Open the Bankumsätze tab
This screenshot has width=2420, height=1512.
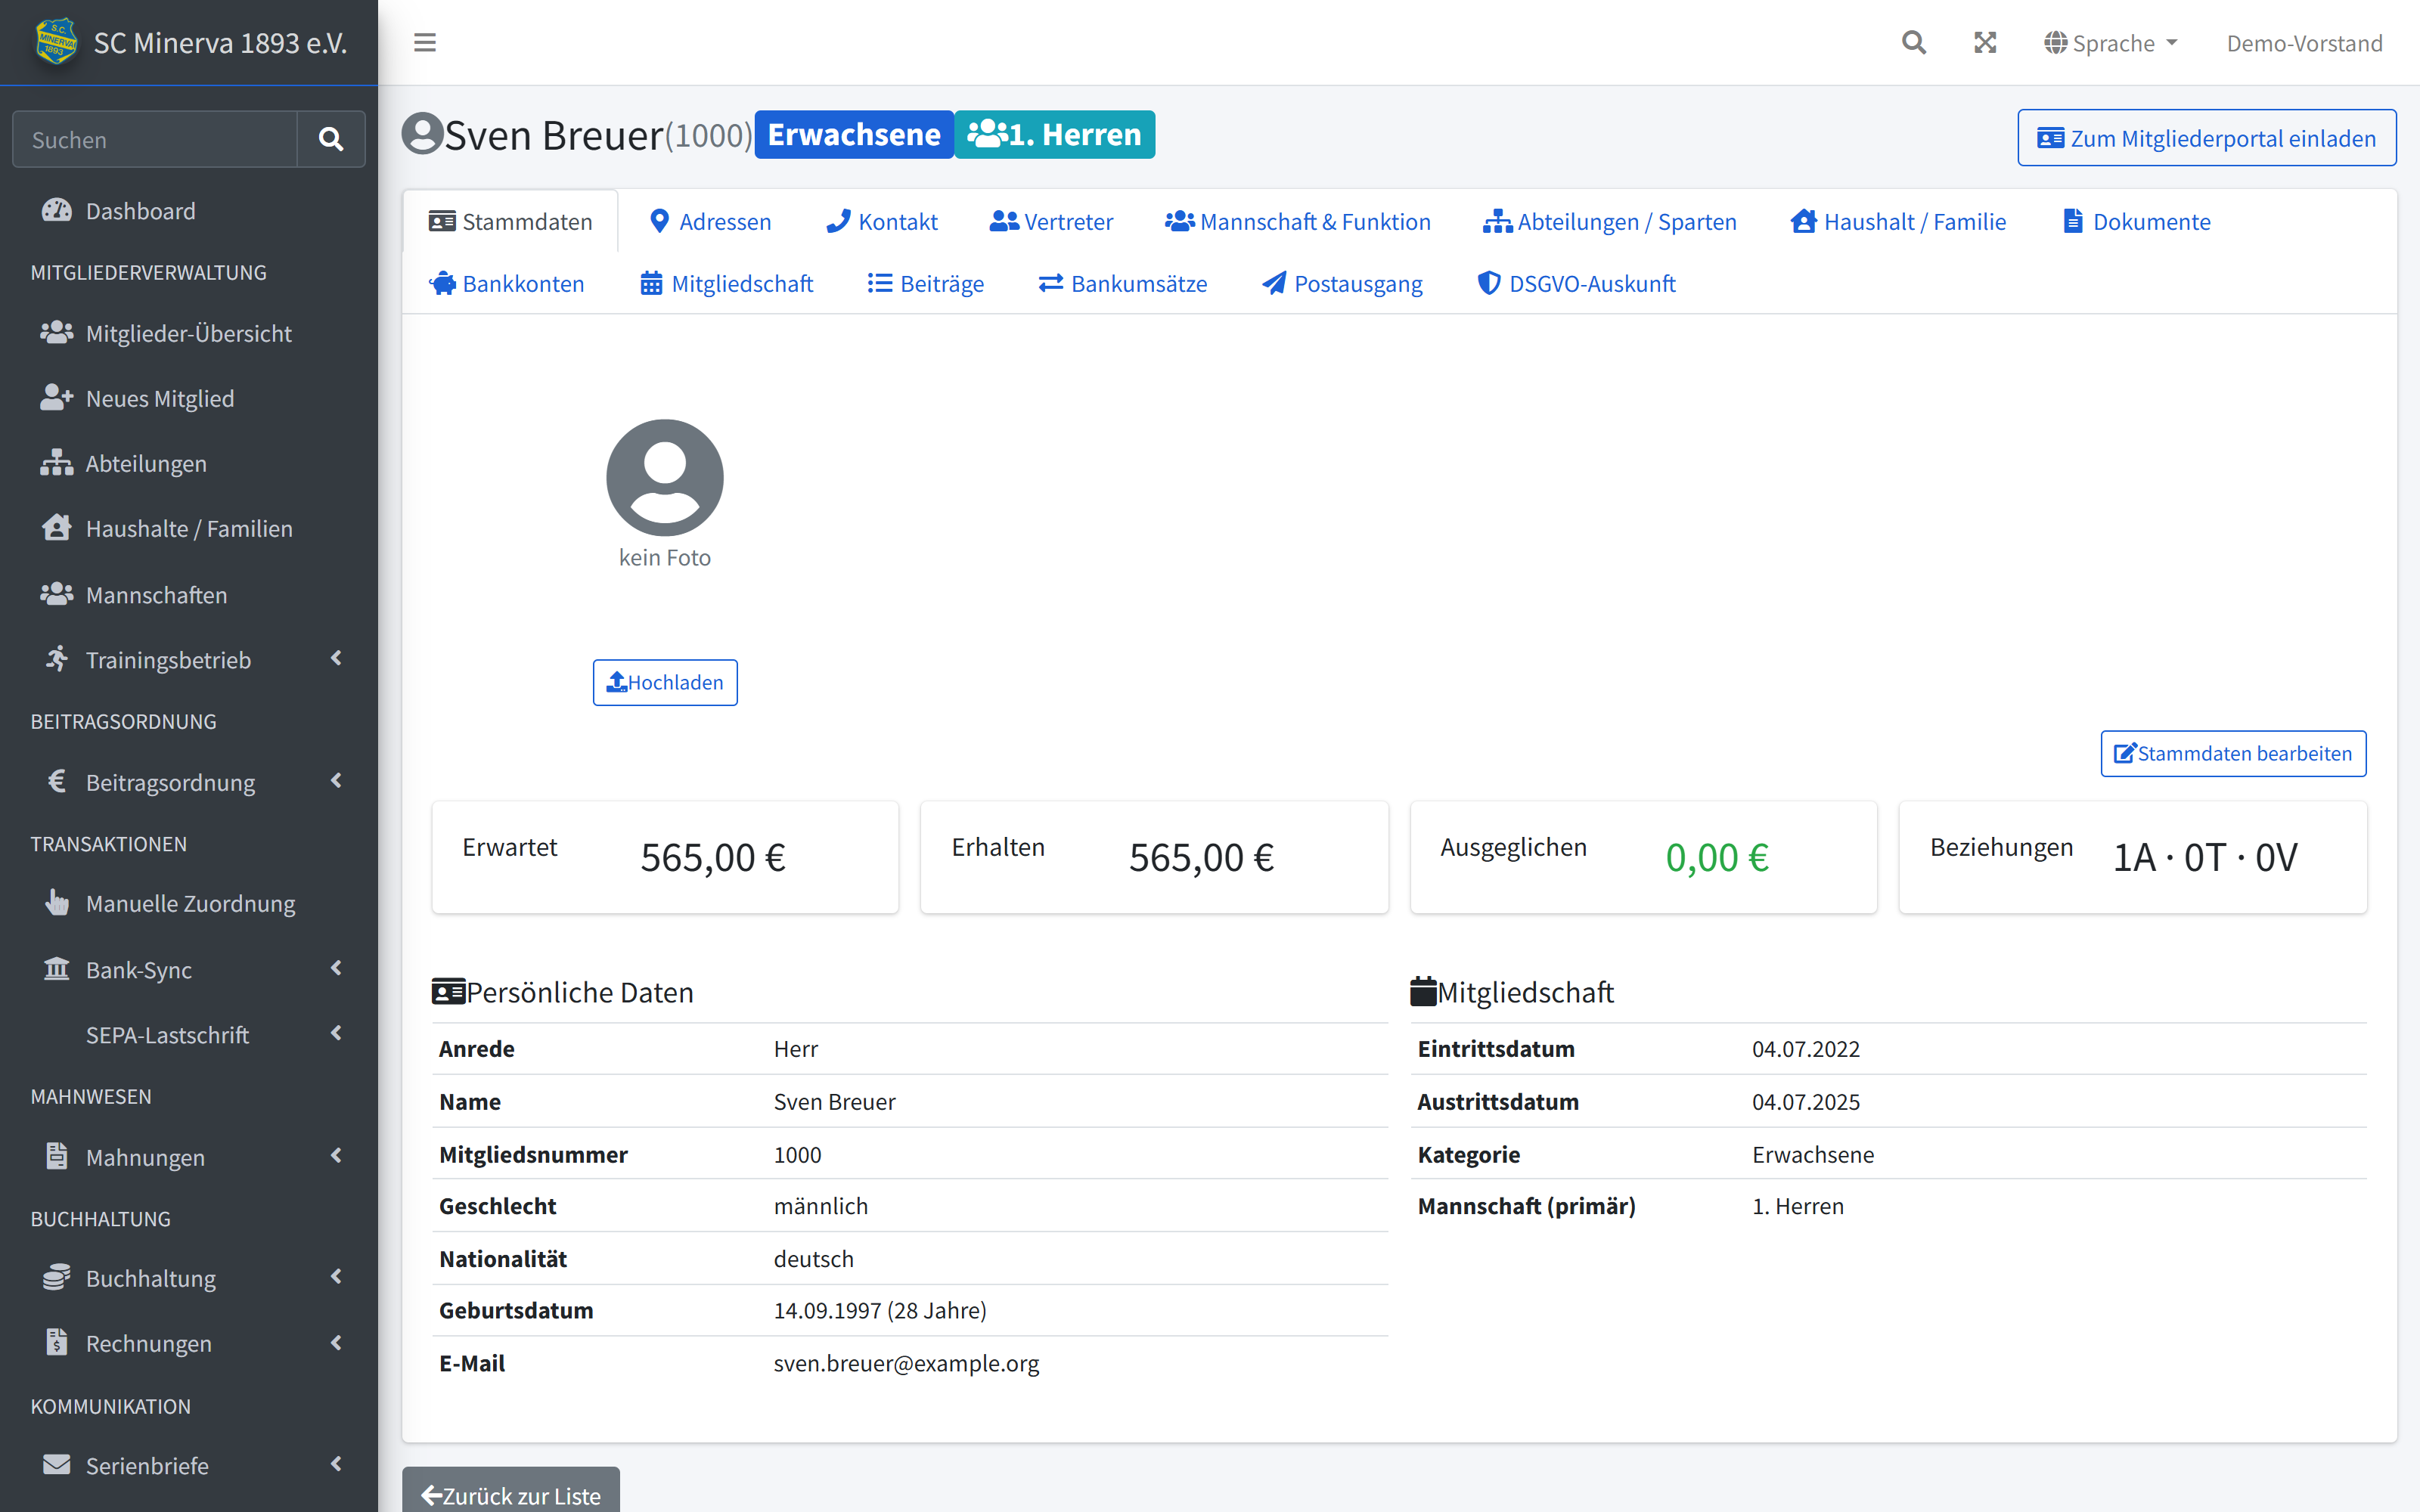[x=1123, y=283]
